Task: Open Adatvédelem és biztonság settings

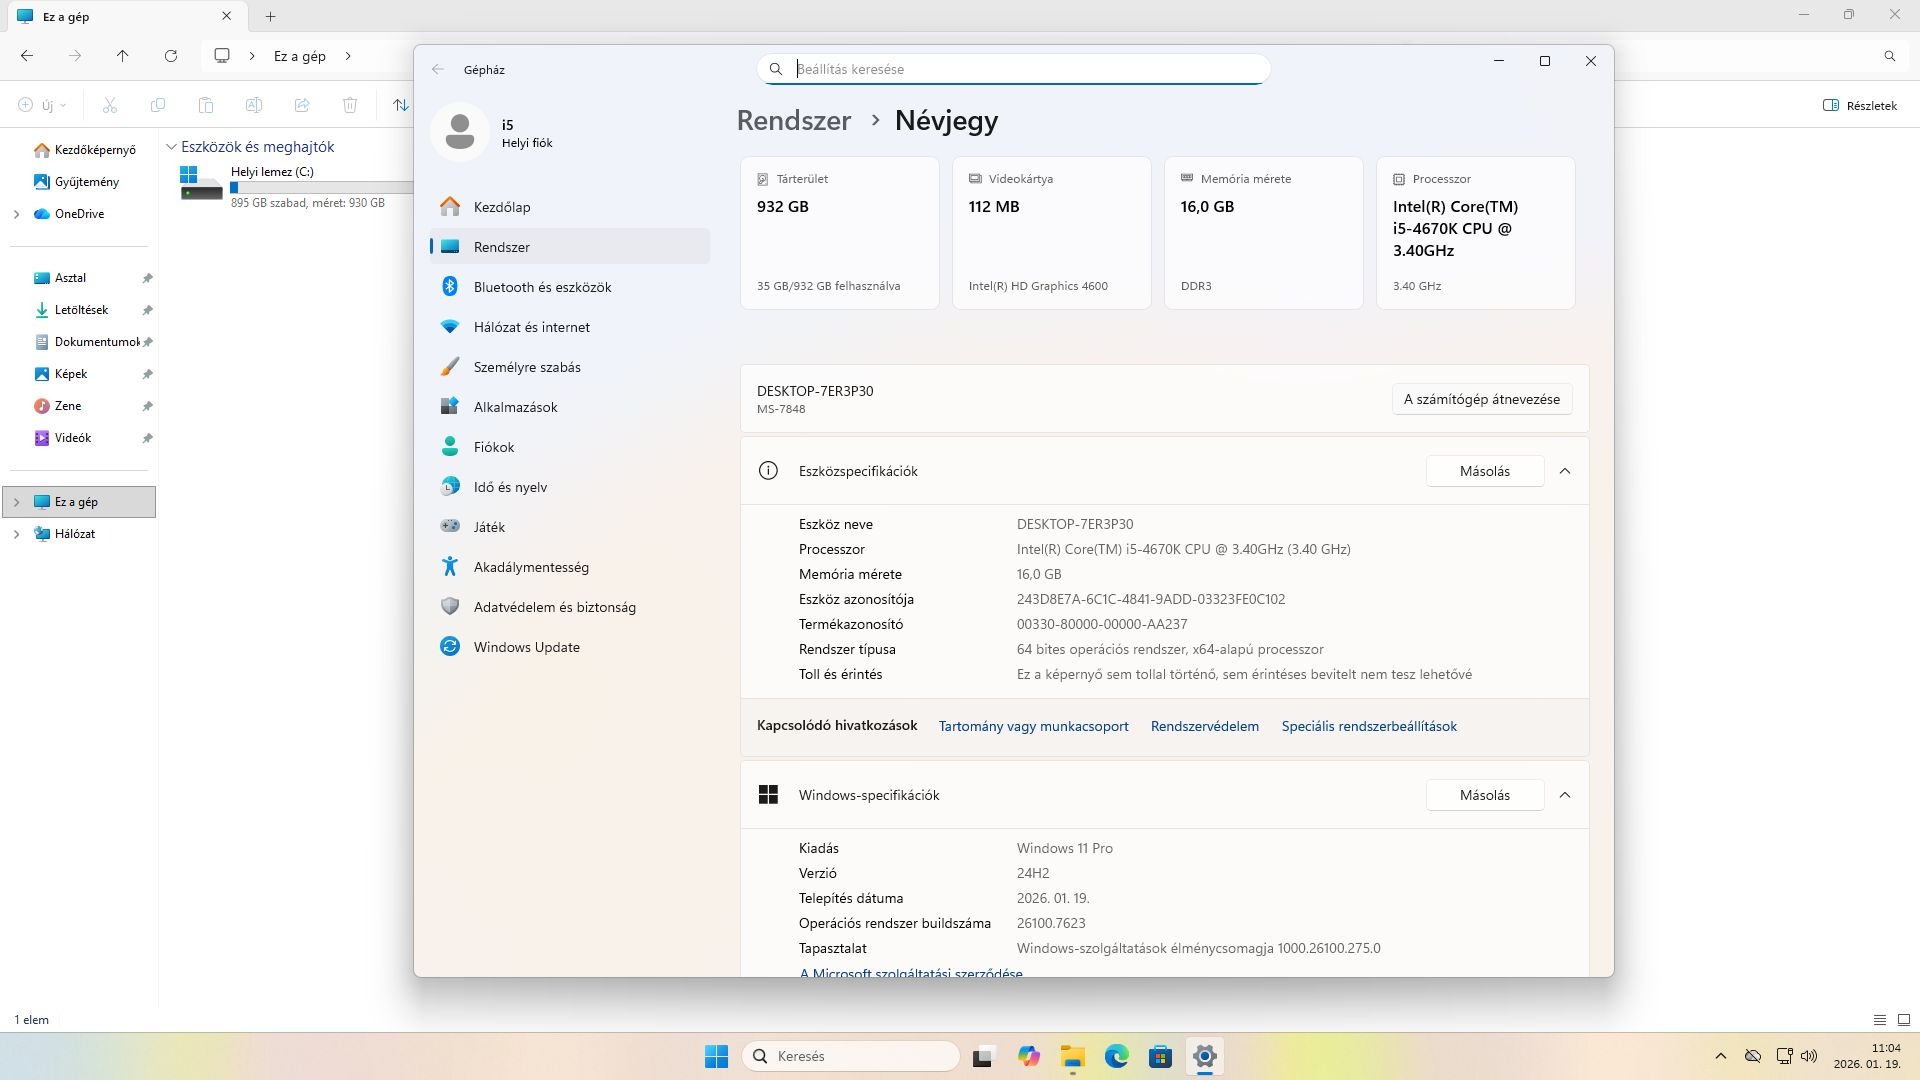Action: pyautogui.click(x=554, y=607)
